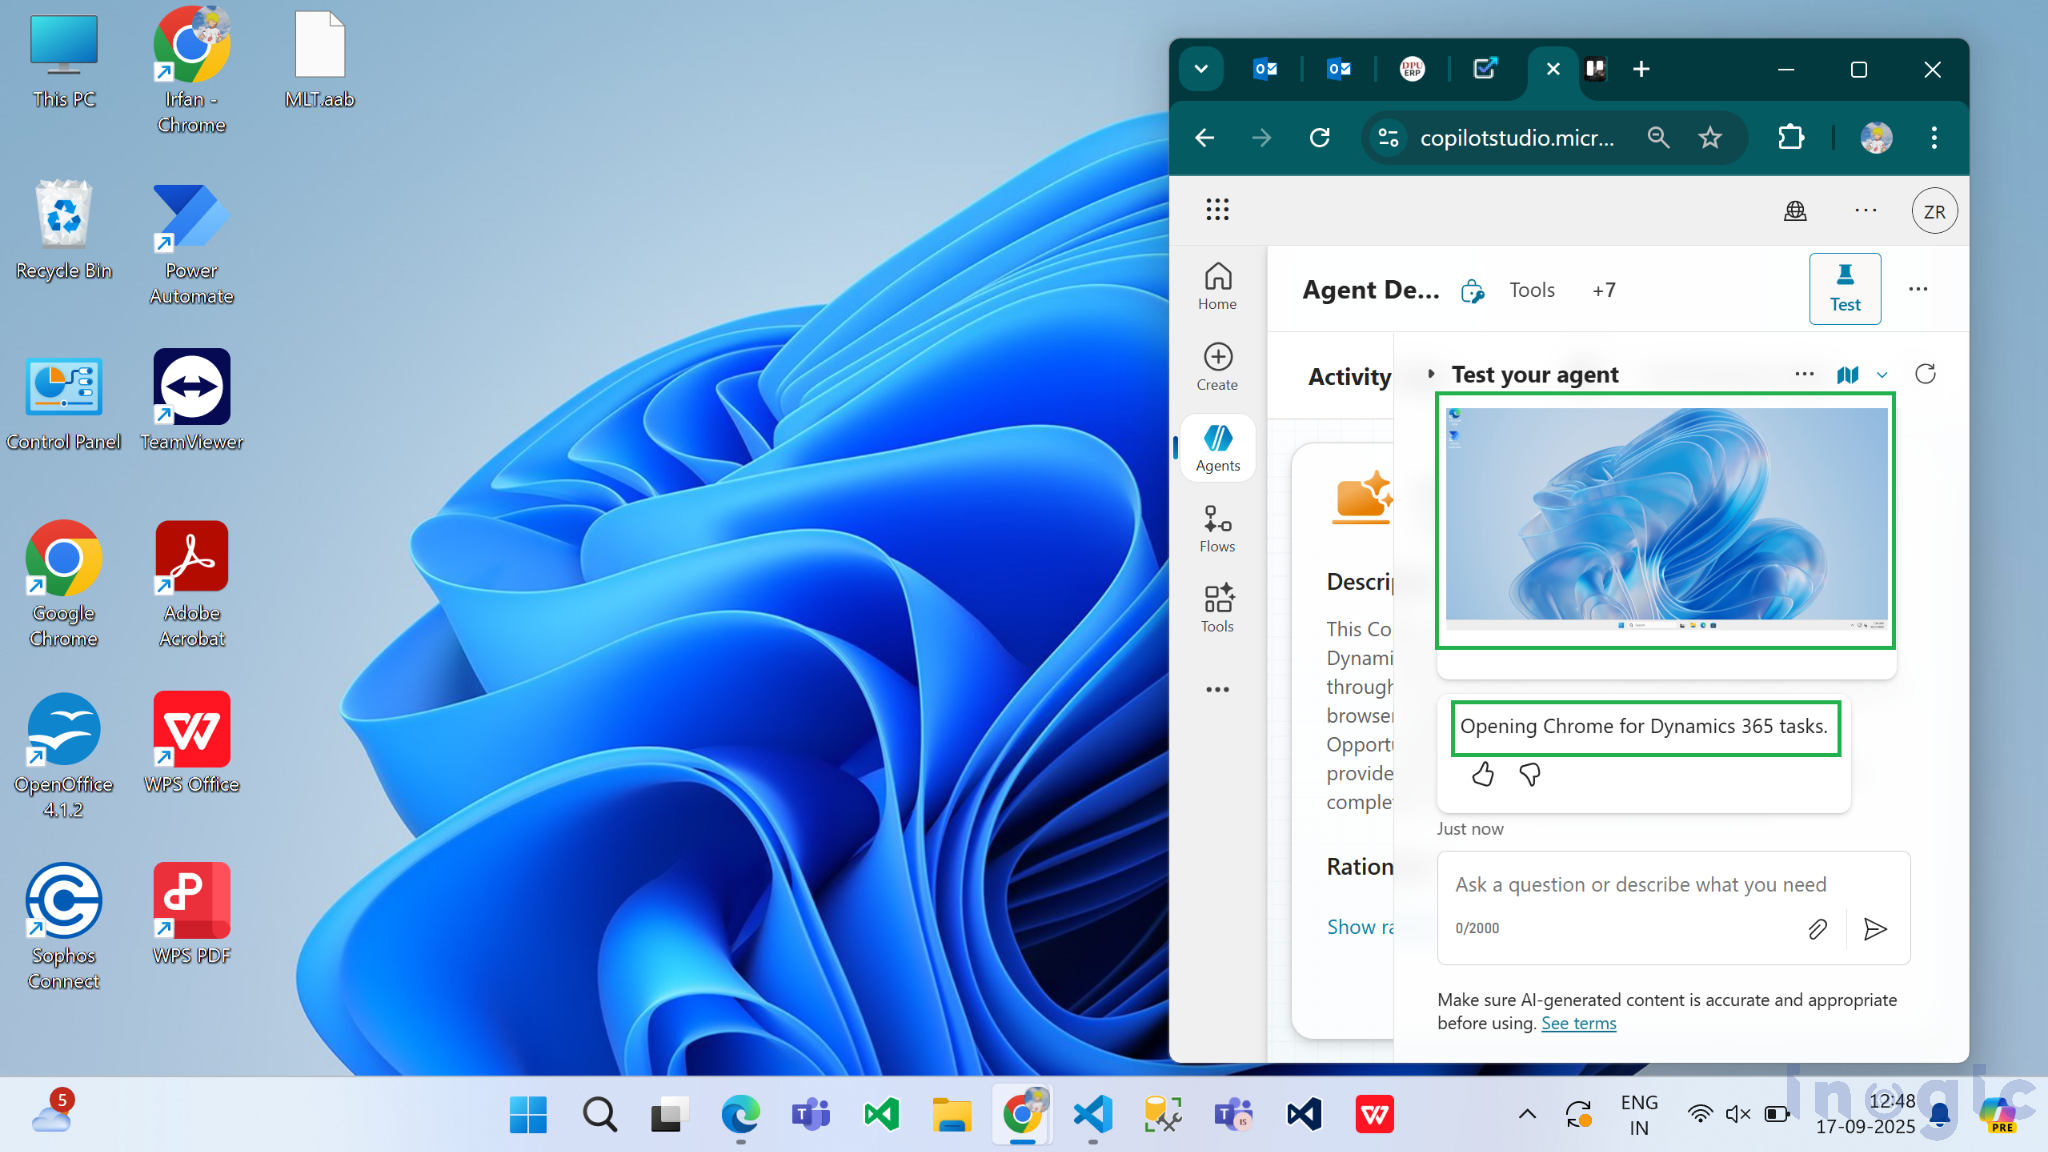Refresh the test conversation
2048x1152 pixels.
tap(1925, 374)
